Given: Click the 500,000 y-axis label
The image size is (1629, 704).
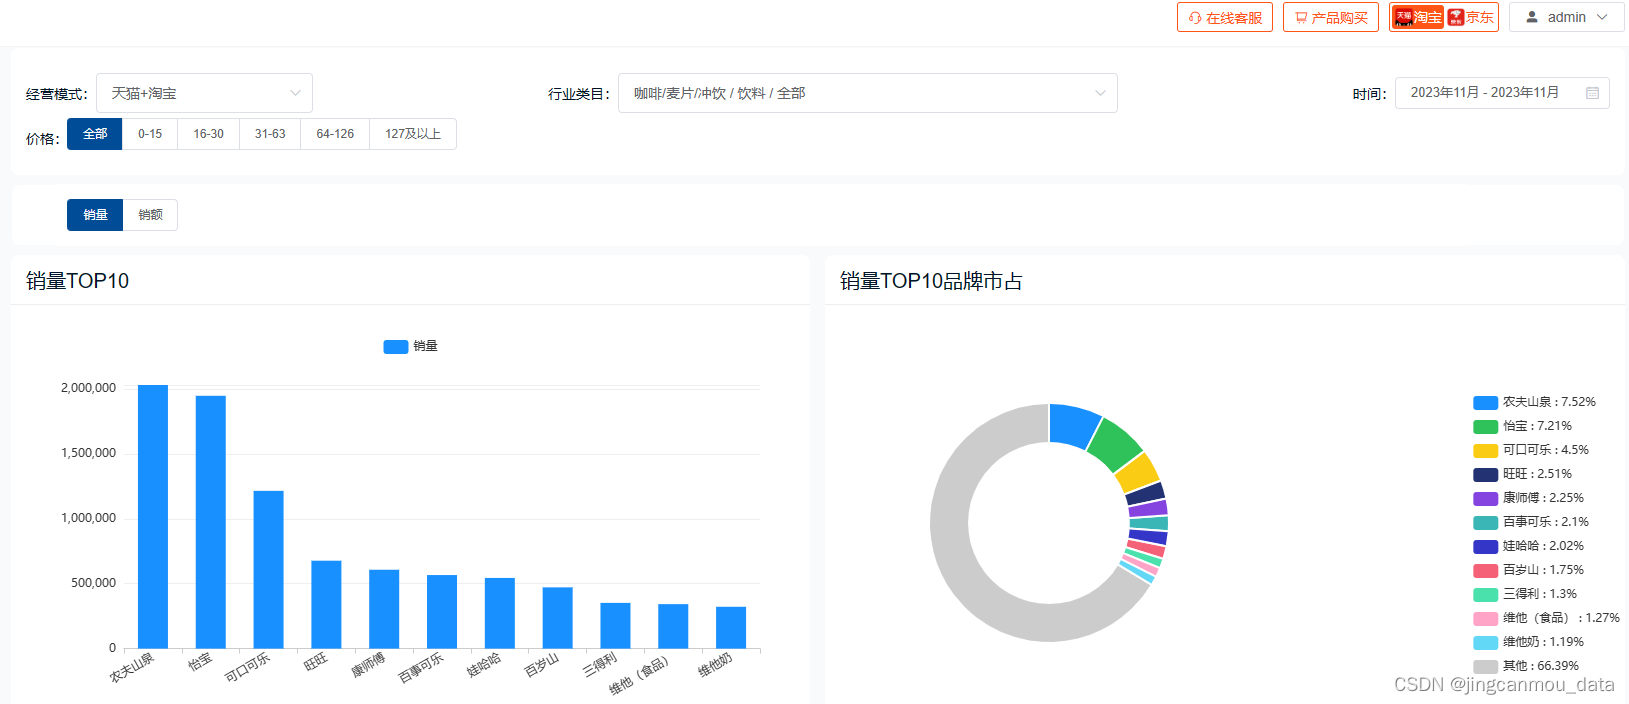Looking at the screenshot, I should pyautogui.click(x=93, y=583).
